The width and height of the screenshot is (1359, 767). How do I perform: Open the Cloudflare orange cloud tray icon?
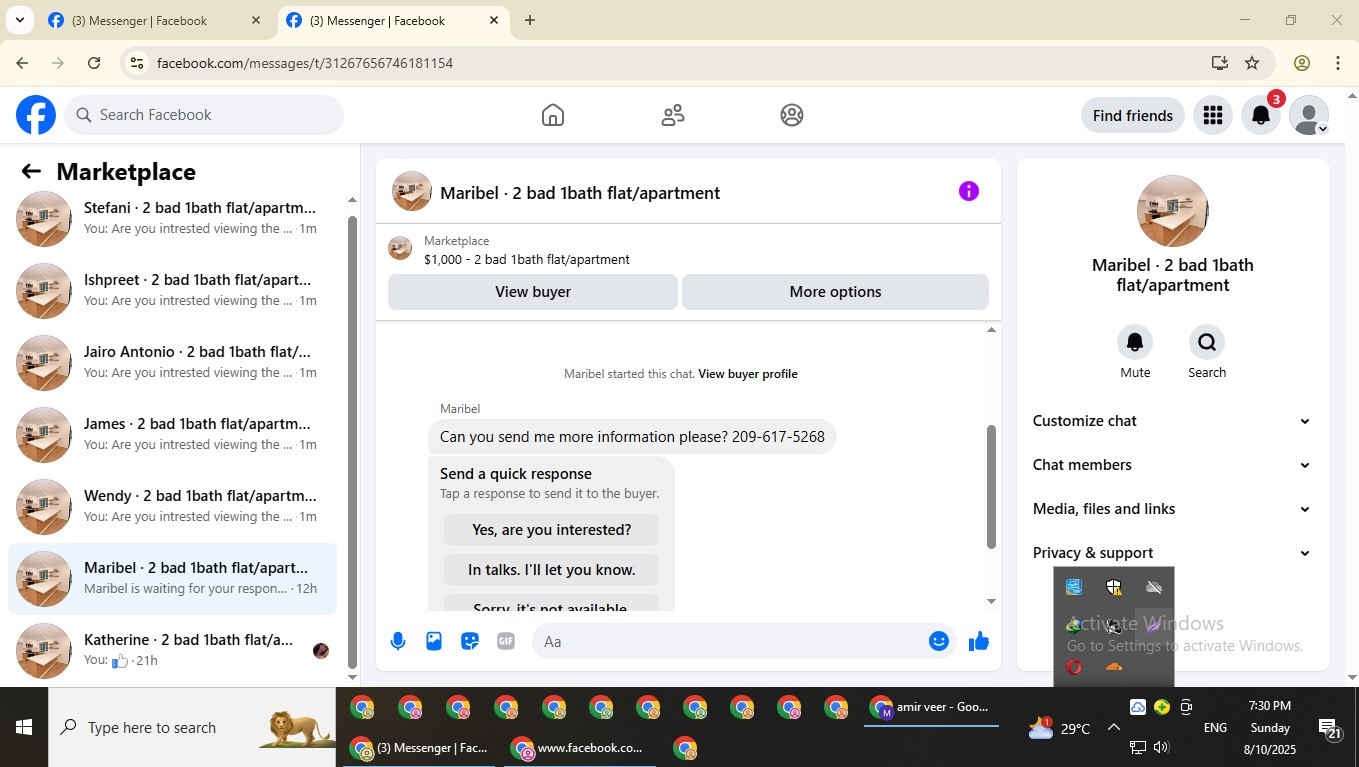click(x=1114, y=667)
